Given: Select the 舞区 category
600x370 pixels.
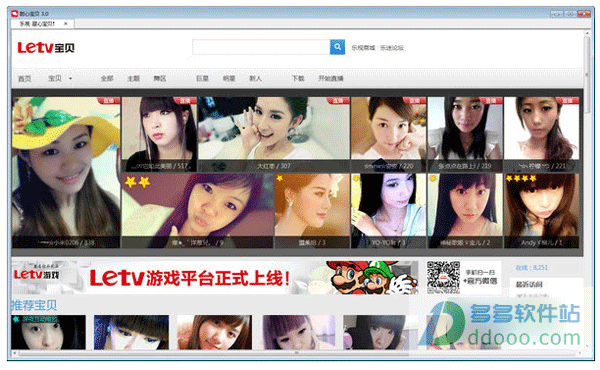Looking at the screenshot, I should click(160, 78).
